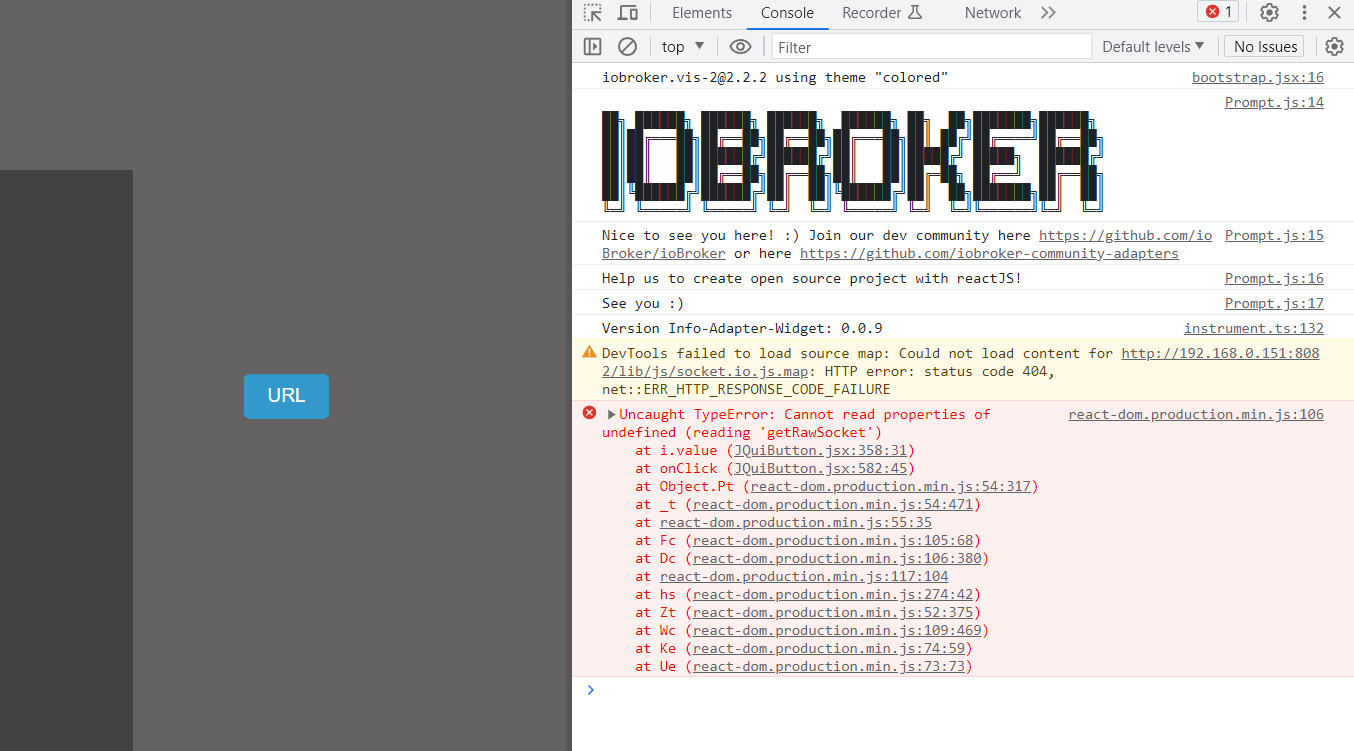The height and width of the screenshot is (751, 1354).
Task: Select the 'Version Info-Adapter-Widget: 0.0.9' message
Action: point(742,328)
